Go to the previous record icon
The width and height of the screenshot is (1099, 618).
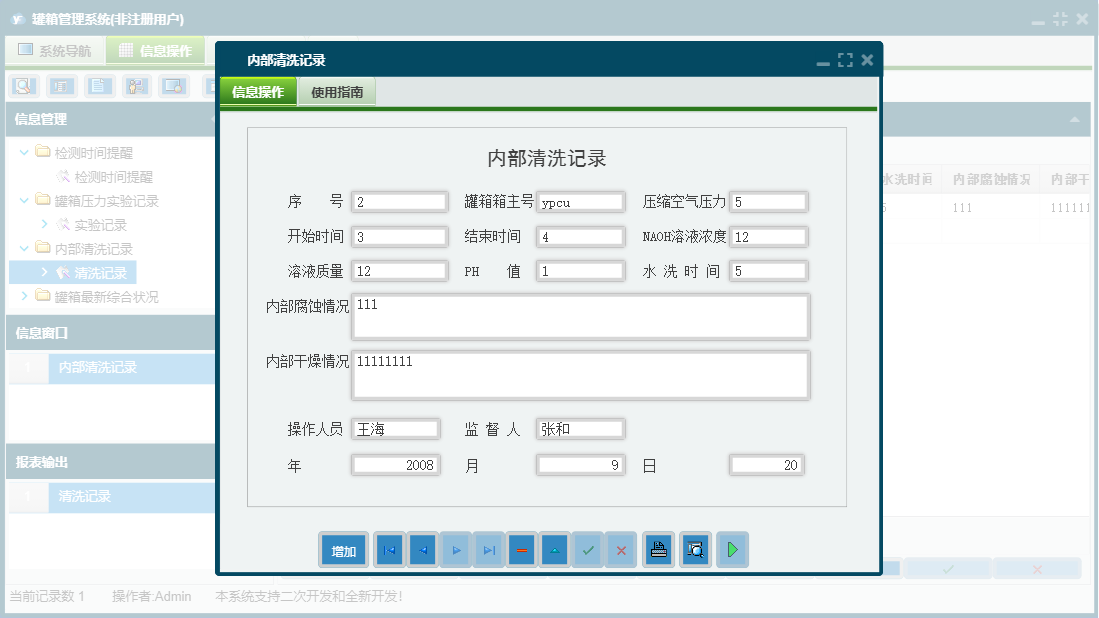(x=422, y=549)
